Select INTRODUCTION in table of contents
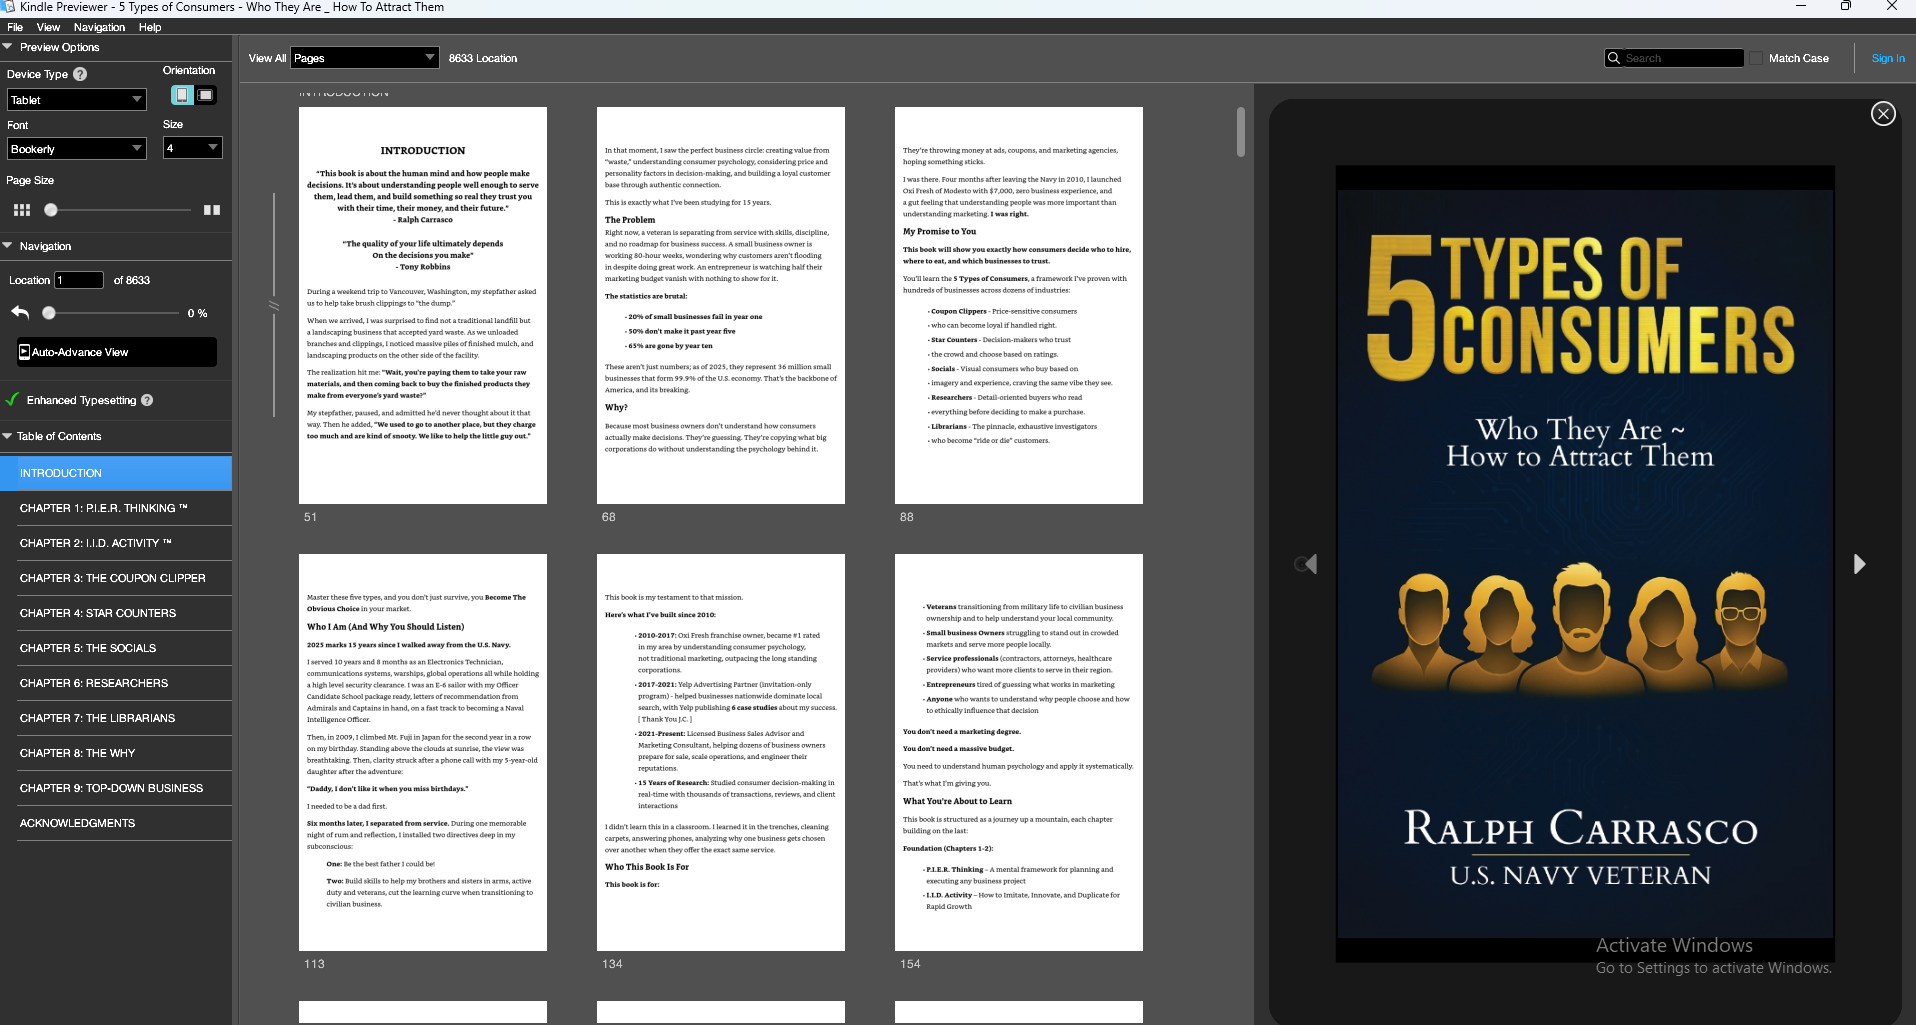Image resolution: width=1916 pixels, height=1025 pixels. [116, 473]
